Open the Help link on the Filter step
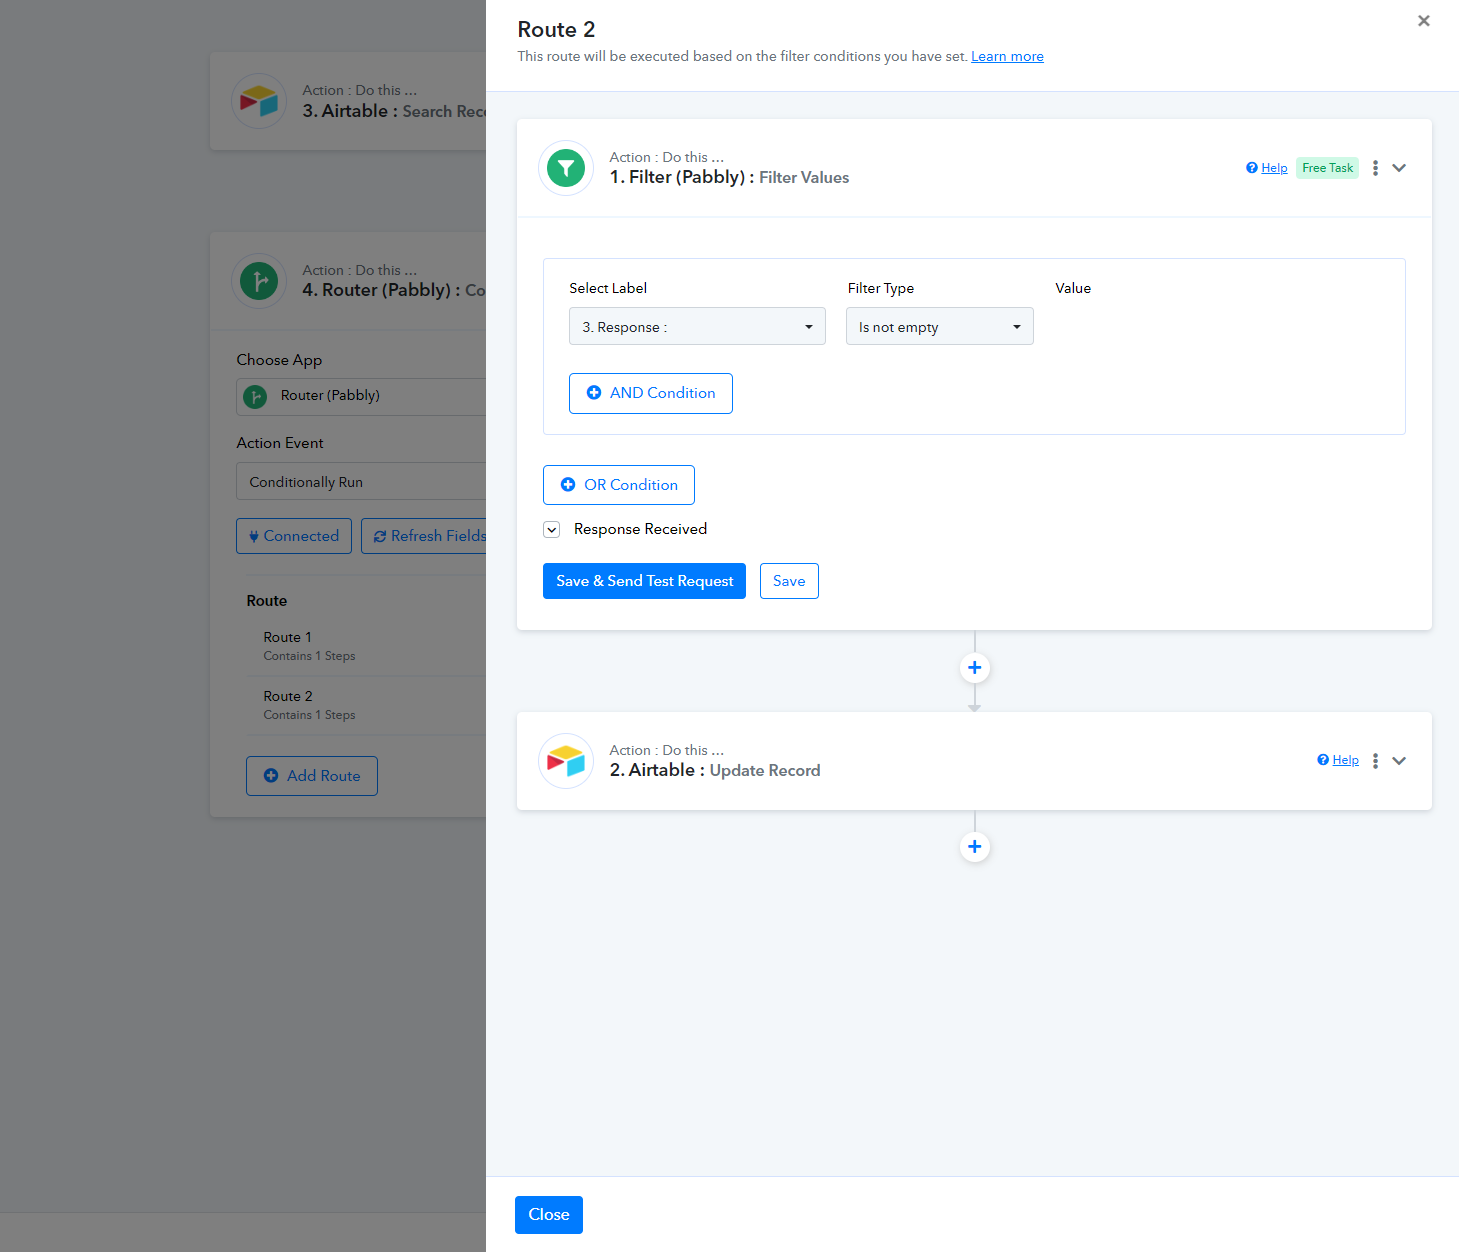This screenshot has width=1459, height=1252. coord(1274,168)
